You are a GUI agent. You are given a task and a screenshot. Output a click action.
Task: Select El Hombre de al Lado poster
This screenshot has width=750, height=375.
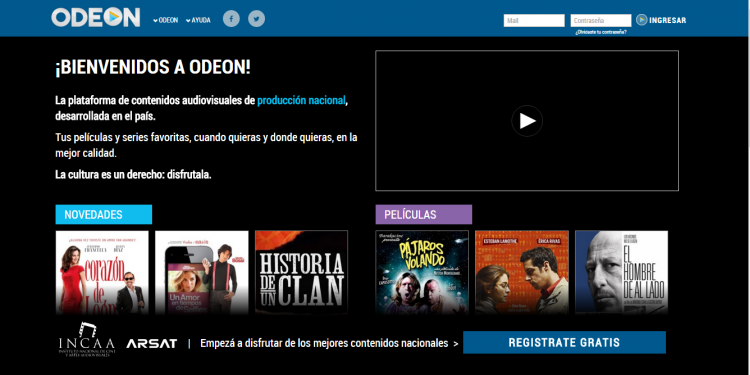pyautogui.click(x=621, y=272)
